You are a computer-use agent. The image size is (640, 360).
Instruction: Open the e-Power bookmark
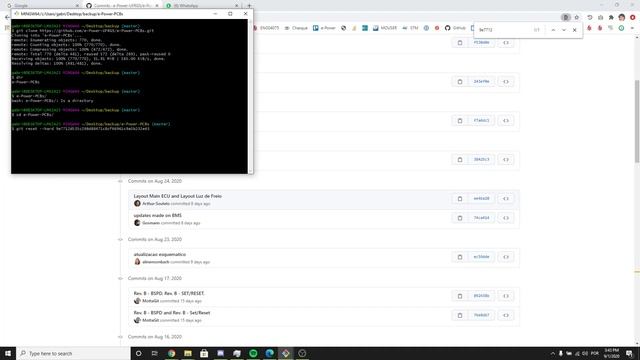(324, 28)
